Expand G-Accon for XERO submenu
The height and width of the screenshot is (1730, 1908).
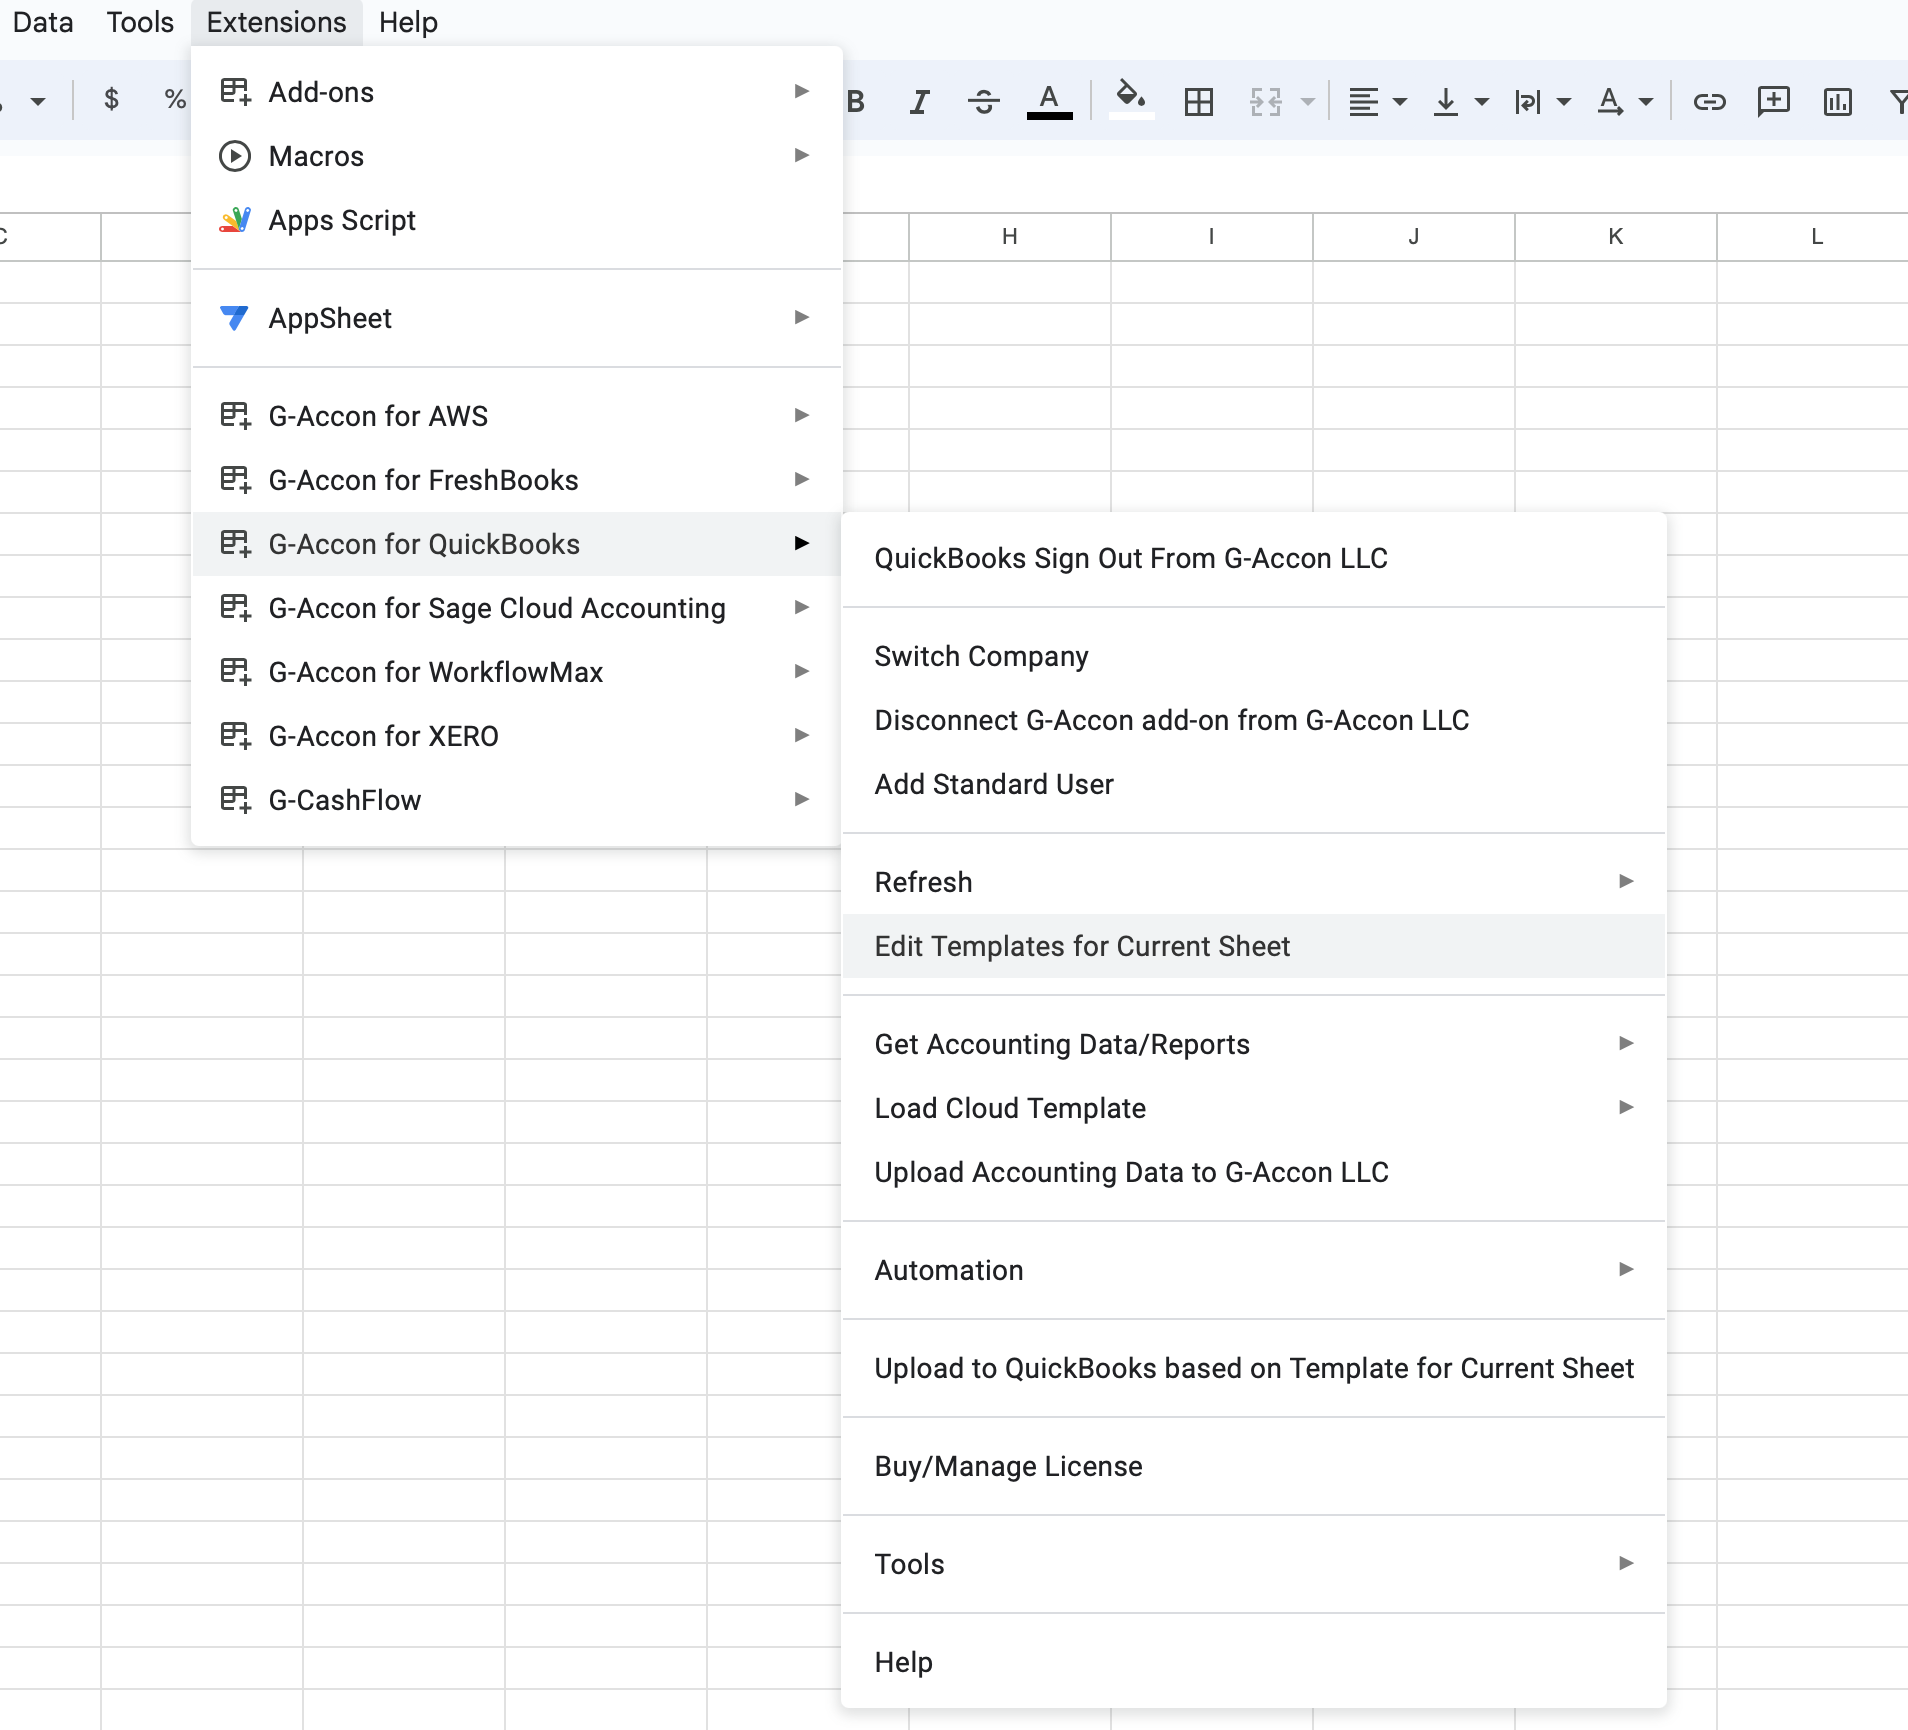516,736
